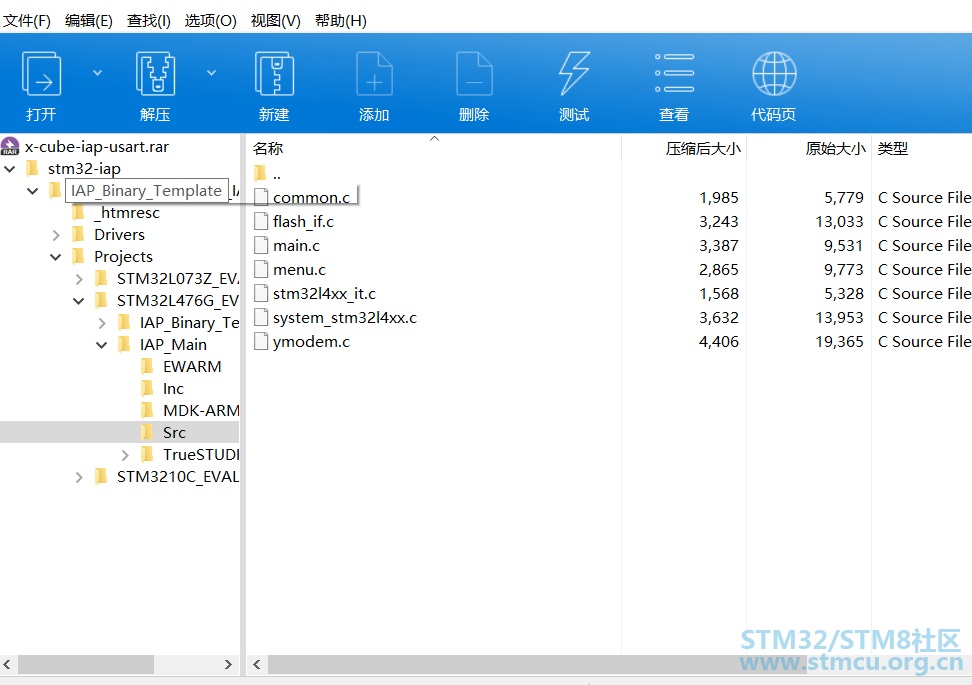Select the Inc folder in tree
The height and width of the screenshot is (685, 972).
[173, 389]
